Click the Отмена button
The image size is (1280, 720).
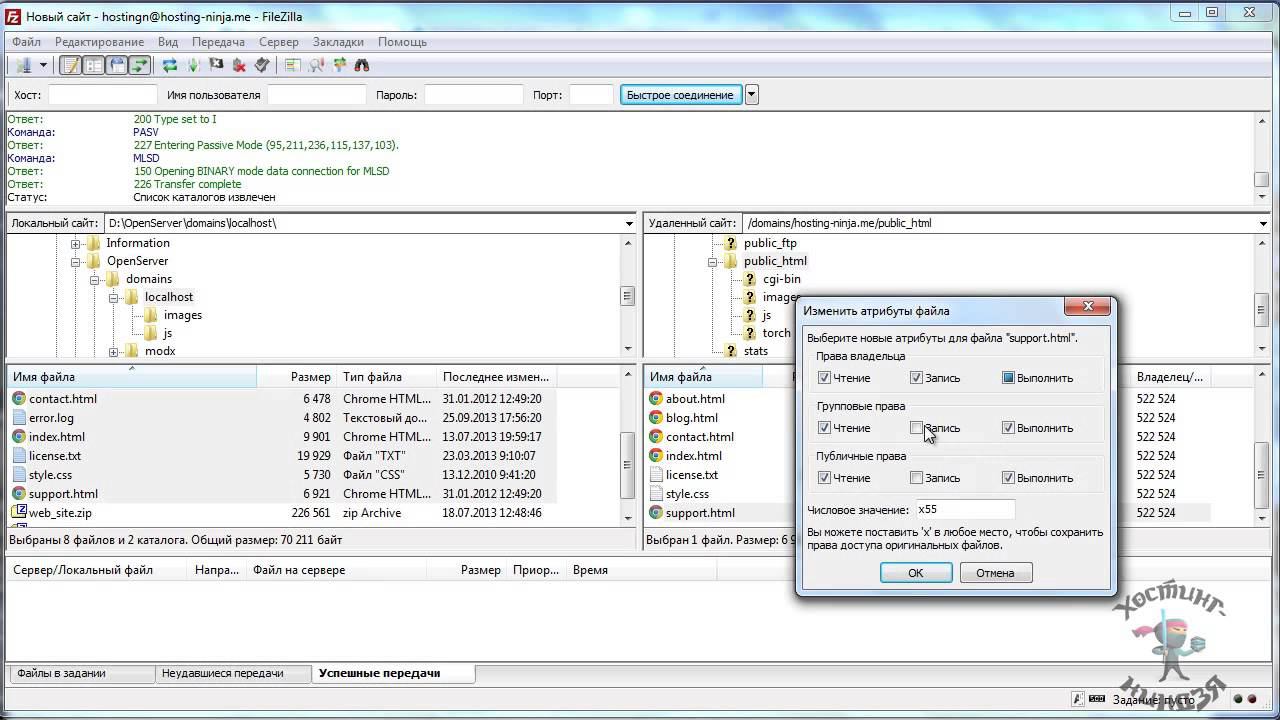tap(995, 573)
